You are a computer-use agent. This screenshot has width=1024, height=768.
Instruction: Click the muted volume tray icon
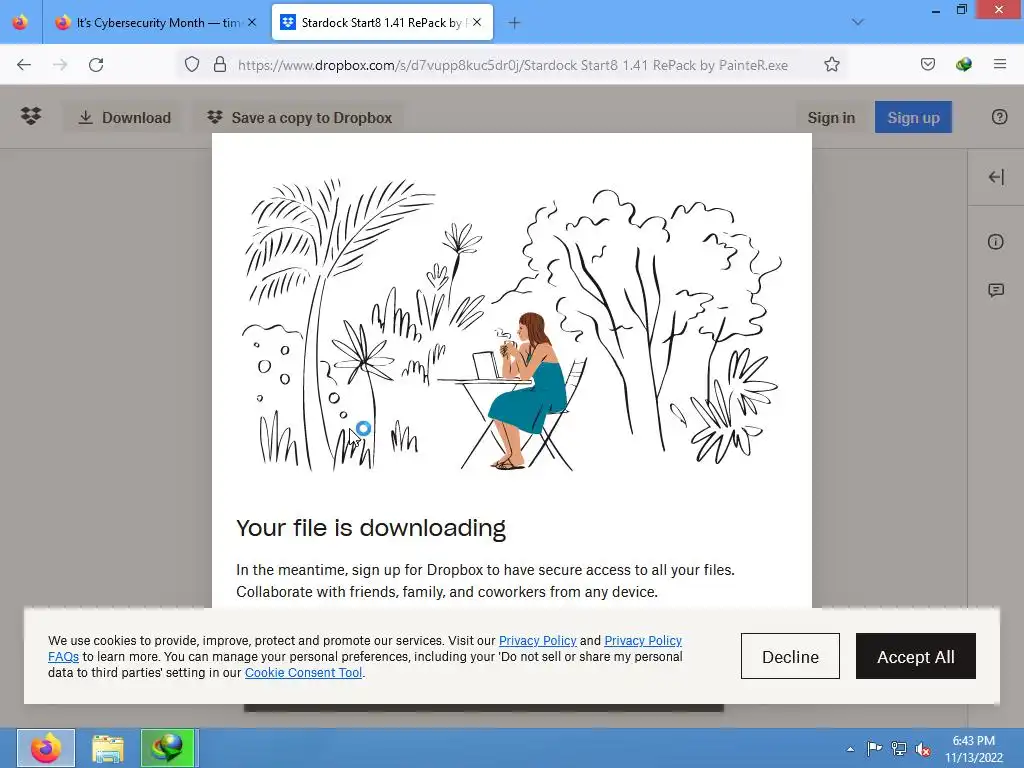pos(923,749)
